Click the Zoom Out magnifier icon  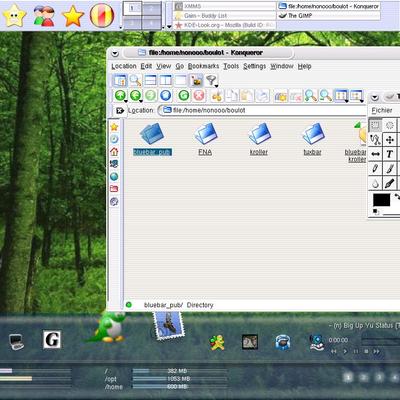click(325, 96)
